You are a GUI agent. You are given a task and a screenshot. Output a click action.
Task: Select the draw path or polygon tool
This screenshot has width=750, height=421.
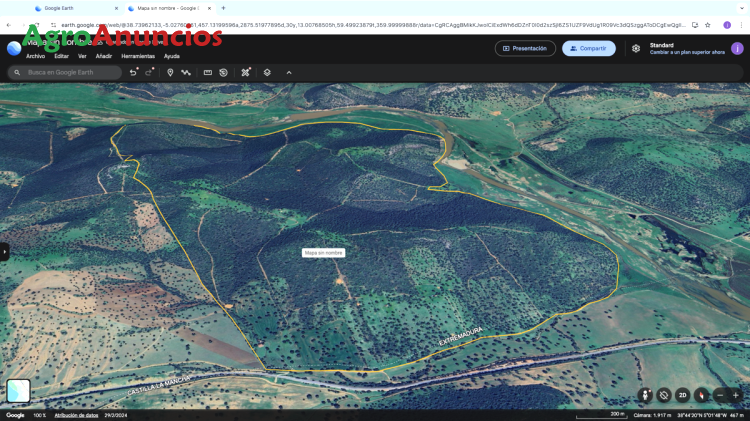point(186,72)
